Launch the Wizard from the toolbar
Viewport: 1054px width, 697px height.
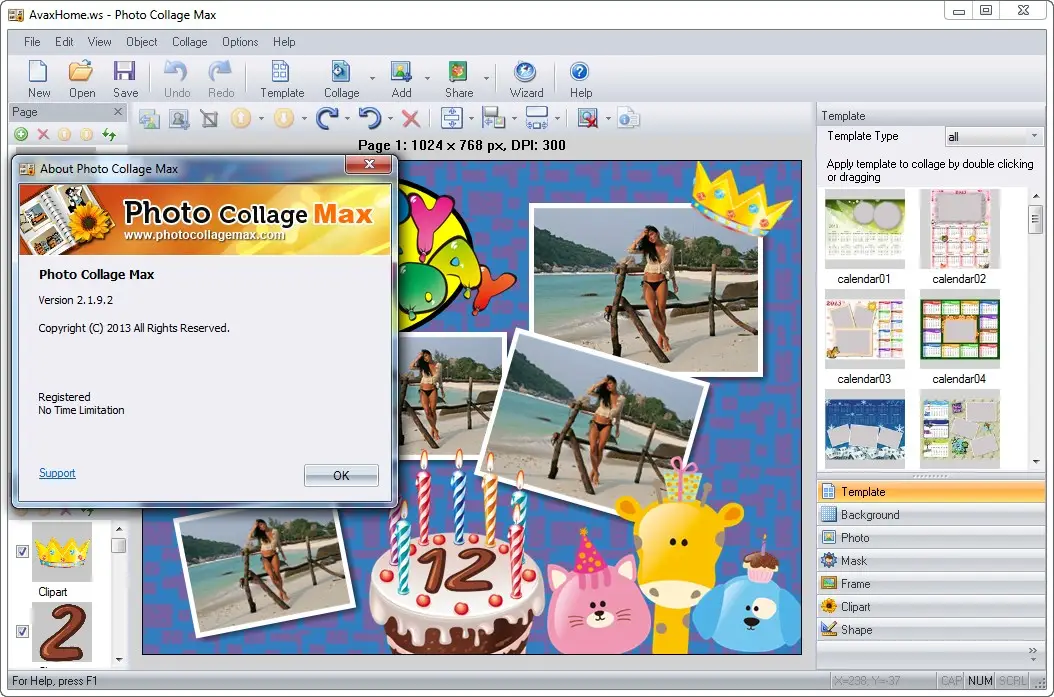[x=526, y=79]
